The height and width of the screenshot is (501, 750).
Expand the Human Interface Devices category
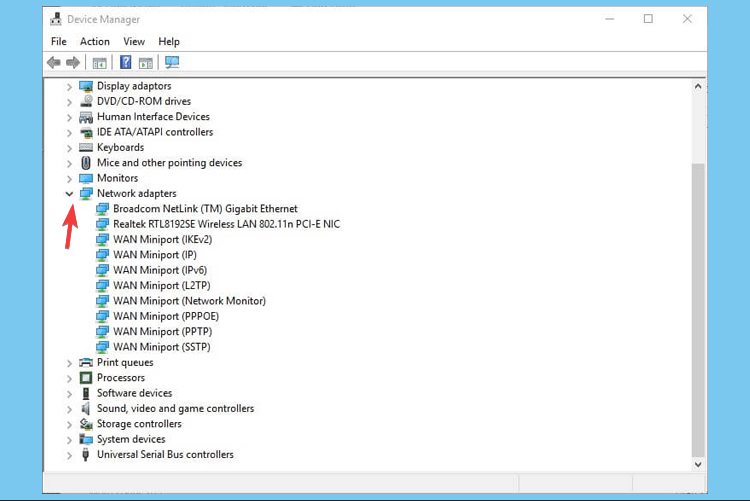pos(69,117)
